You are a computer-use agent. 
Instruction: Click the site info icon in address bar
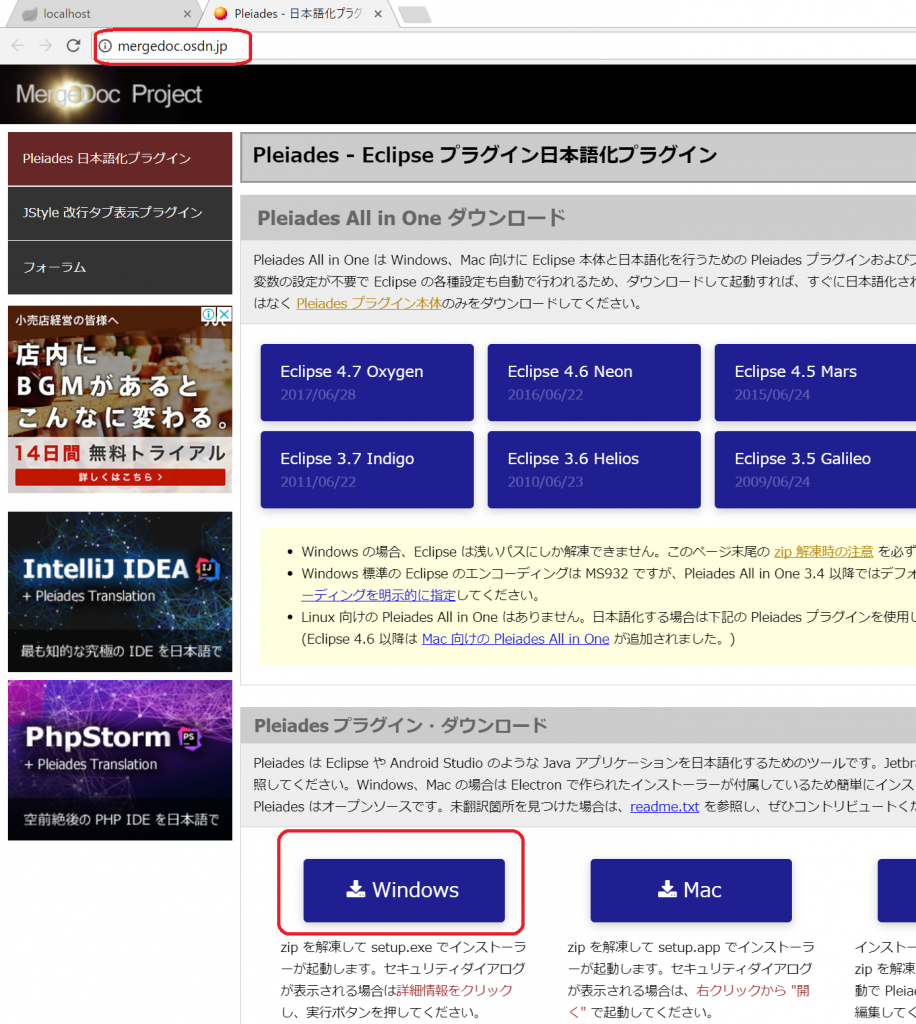pyautogui.click(x=106, y=46)
